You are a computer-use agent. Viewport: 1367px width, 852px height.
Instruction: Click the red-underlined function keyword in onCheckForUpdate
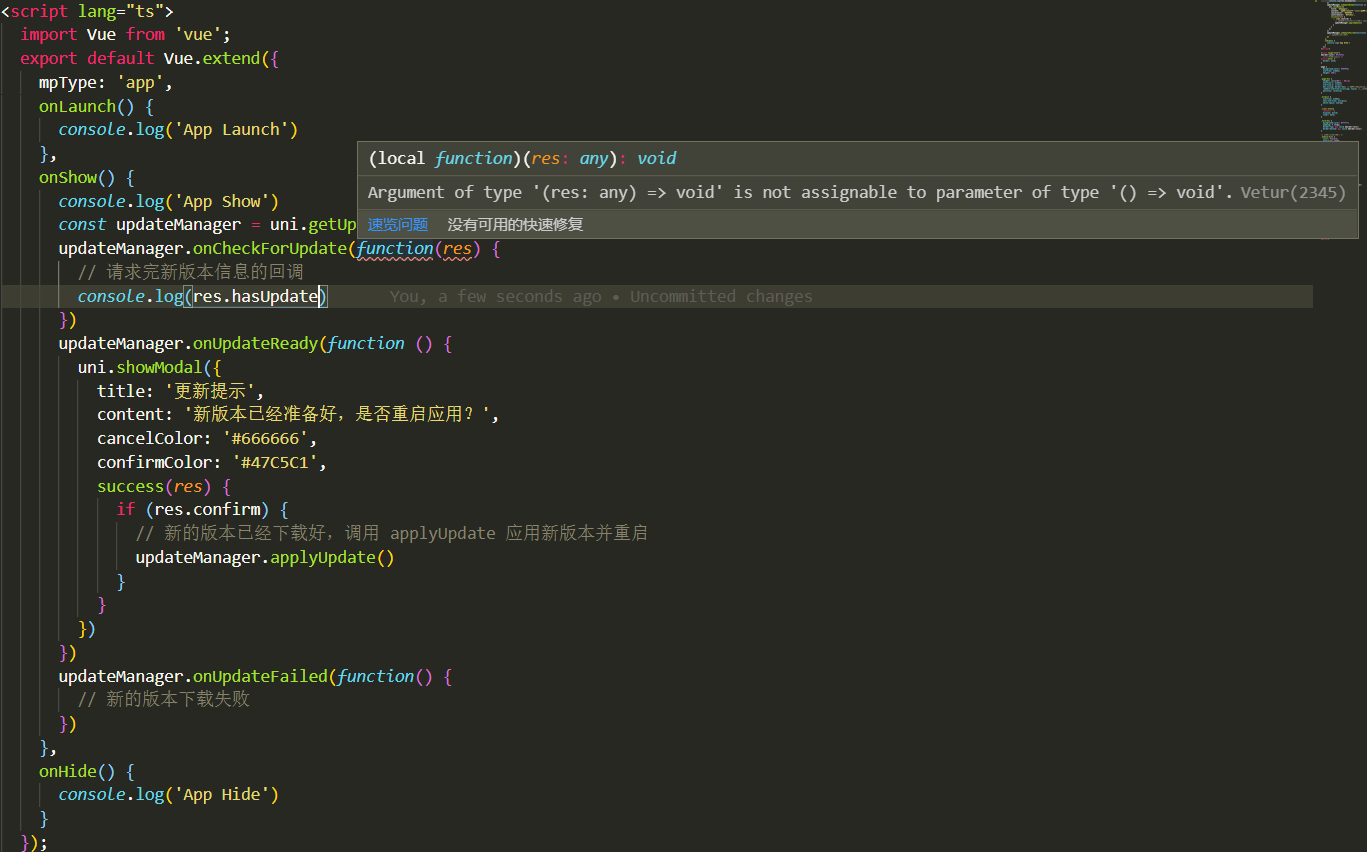pos(395,249)
